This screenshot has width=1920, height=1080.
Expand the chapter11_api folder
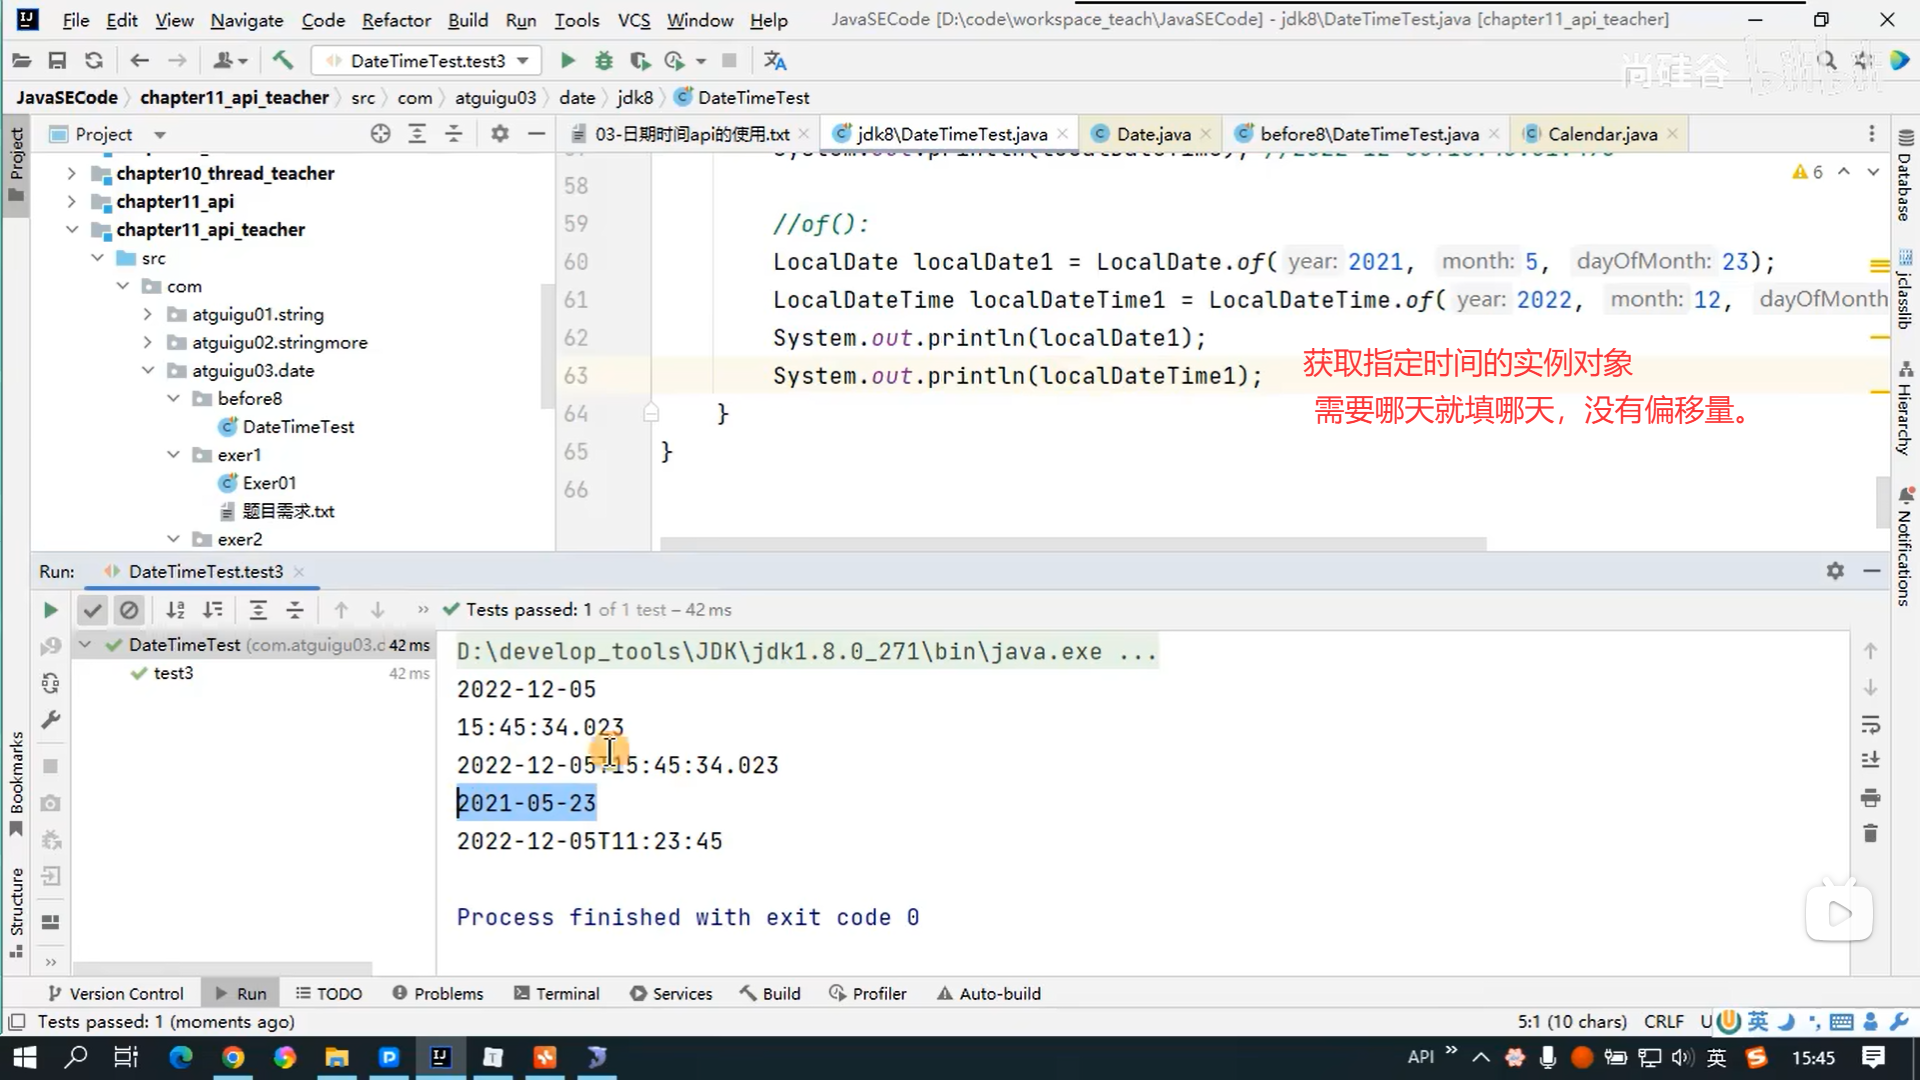coord(71,202)
